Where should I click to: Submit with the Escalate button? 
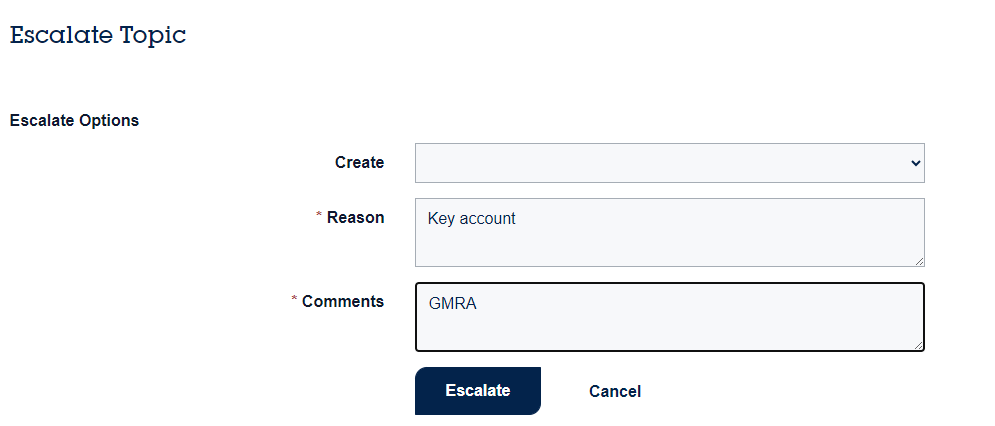coord(478,390)
